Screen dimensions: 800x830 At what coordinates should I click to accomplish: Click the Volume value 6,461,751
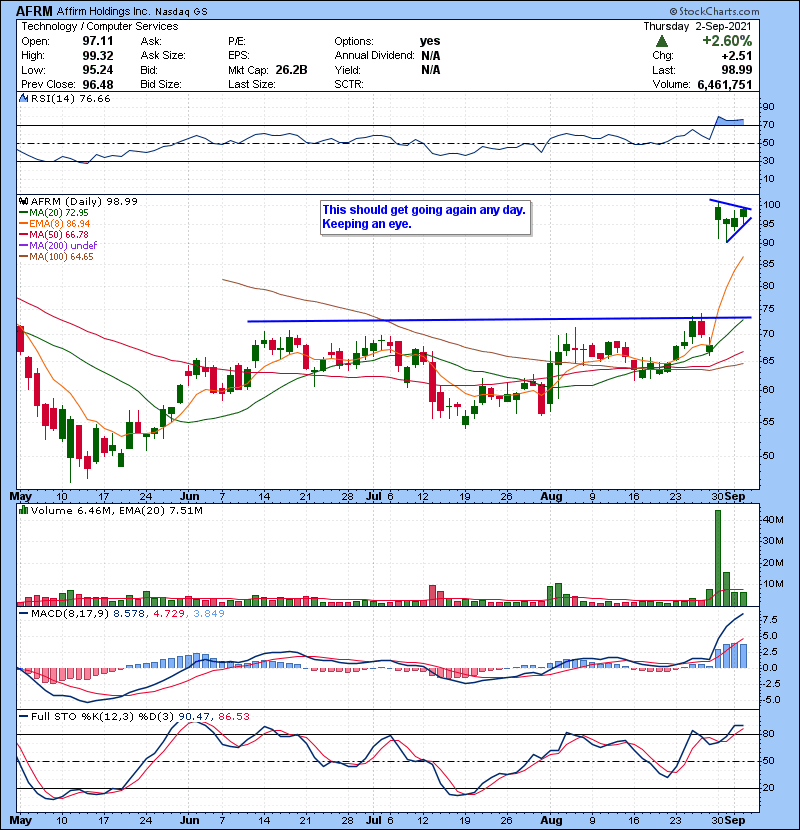tap(724, 84)
